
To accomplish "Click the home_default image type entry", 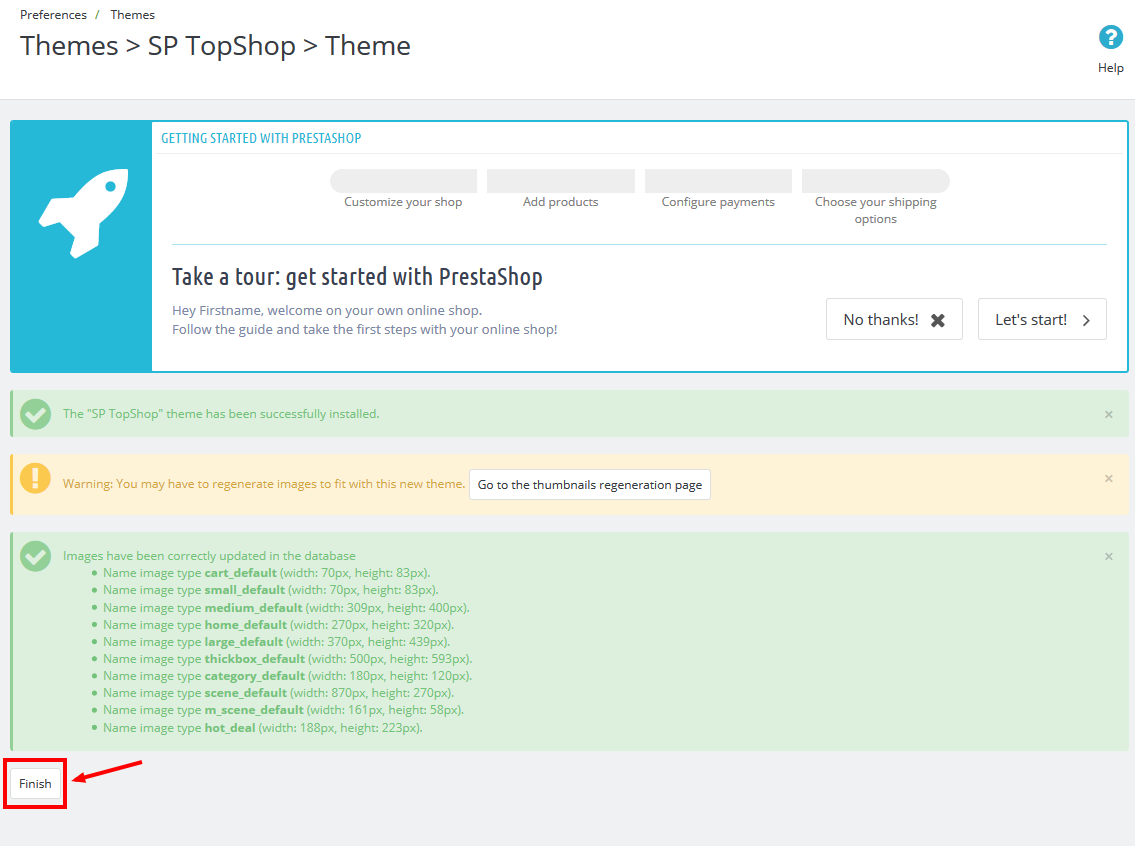I will click(279, 625).
